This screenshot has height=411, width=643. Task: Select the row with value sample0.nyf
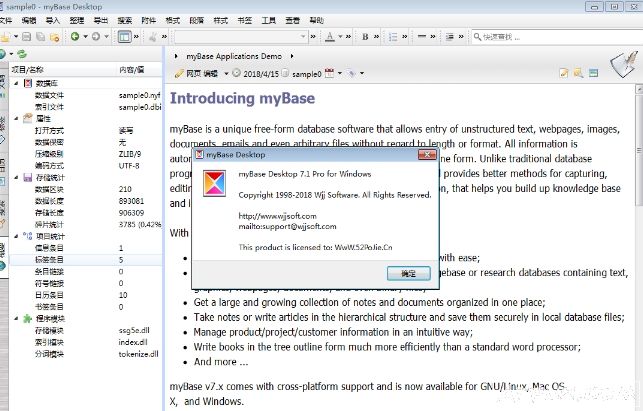coord(86,95)
